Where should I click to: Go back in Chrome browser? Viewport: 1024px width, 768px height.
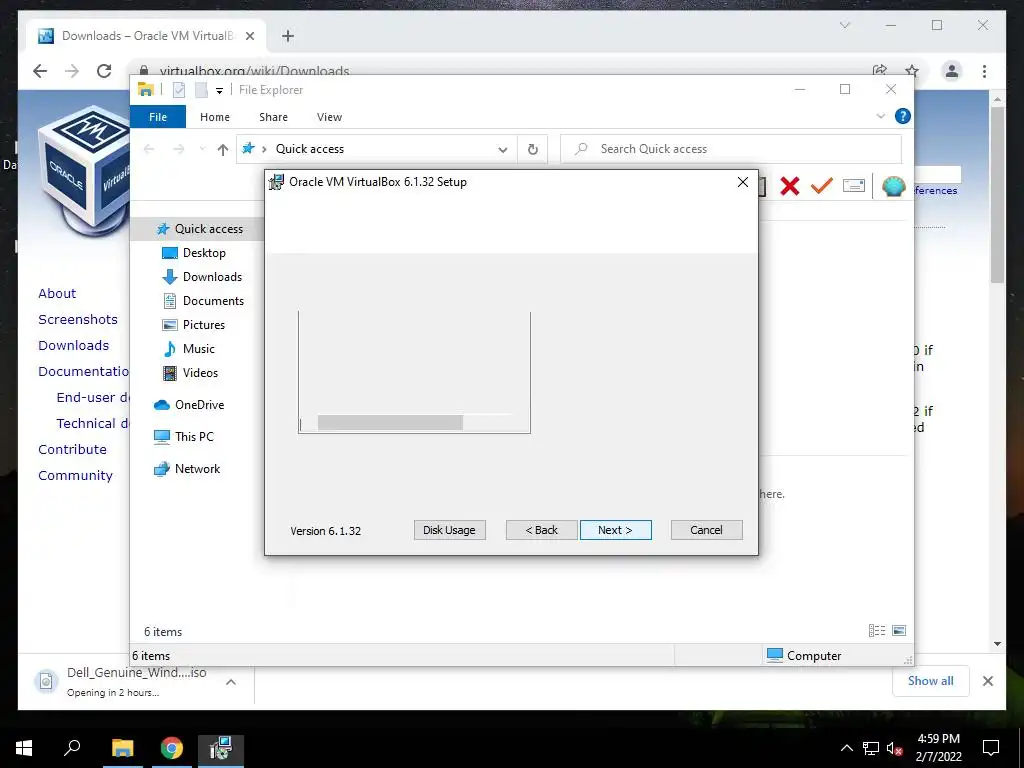coord(40,71)
